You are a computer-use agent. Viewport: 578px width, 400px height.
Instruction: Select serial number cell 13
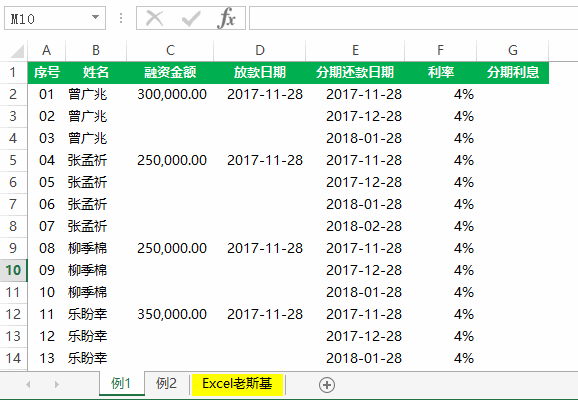tap(46, 358)
